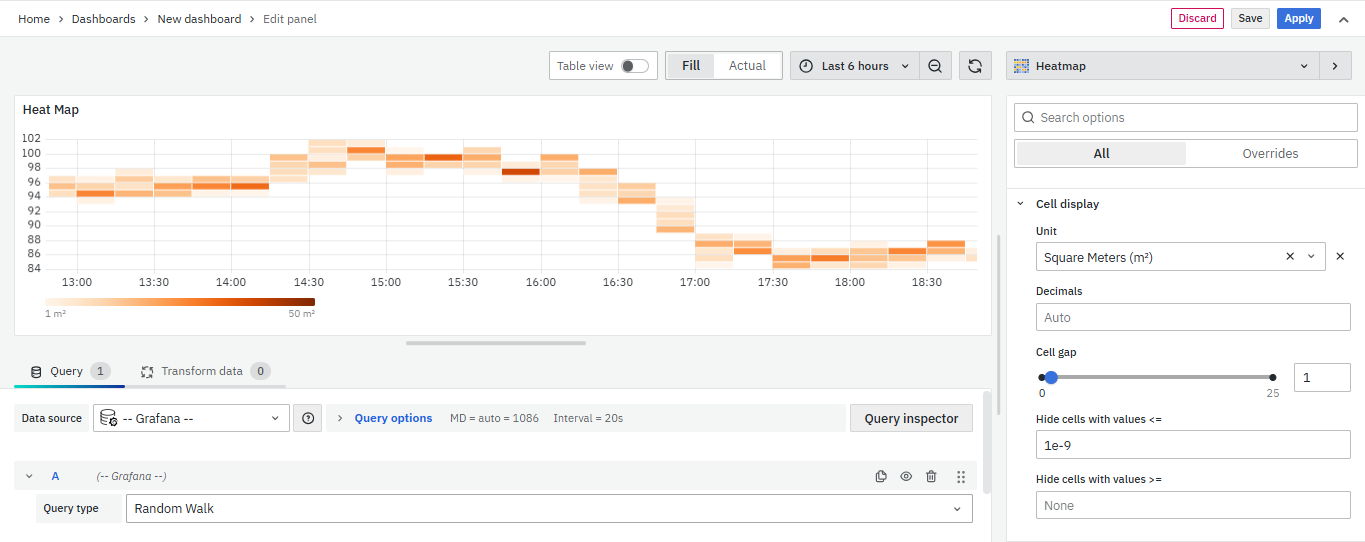This screenshot has width=1365, height=542.
Task: Open the Query inspector
Action: pos(910,418)
